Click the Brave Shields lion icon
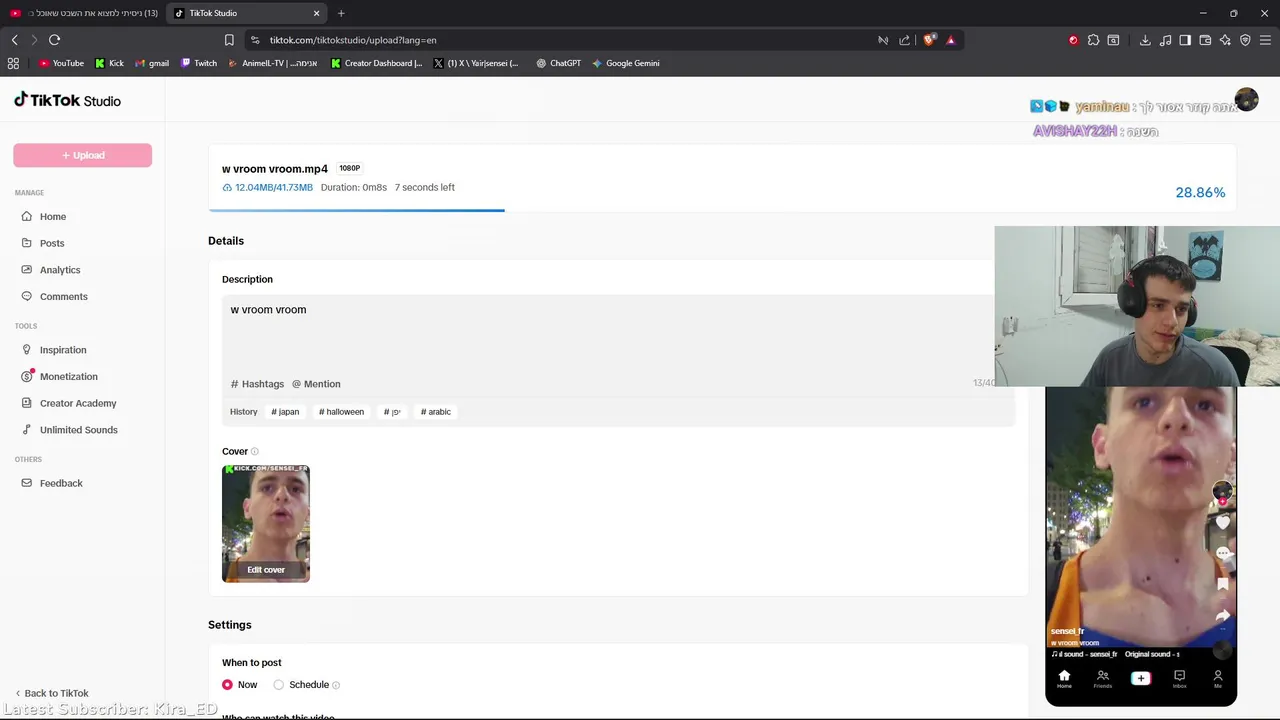Screen dimensions: 1280x720 [929, 40]
